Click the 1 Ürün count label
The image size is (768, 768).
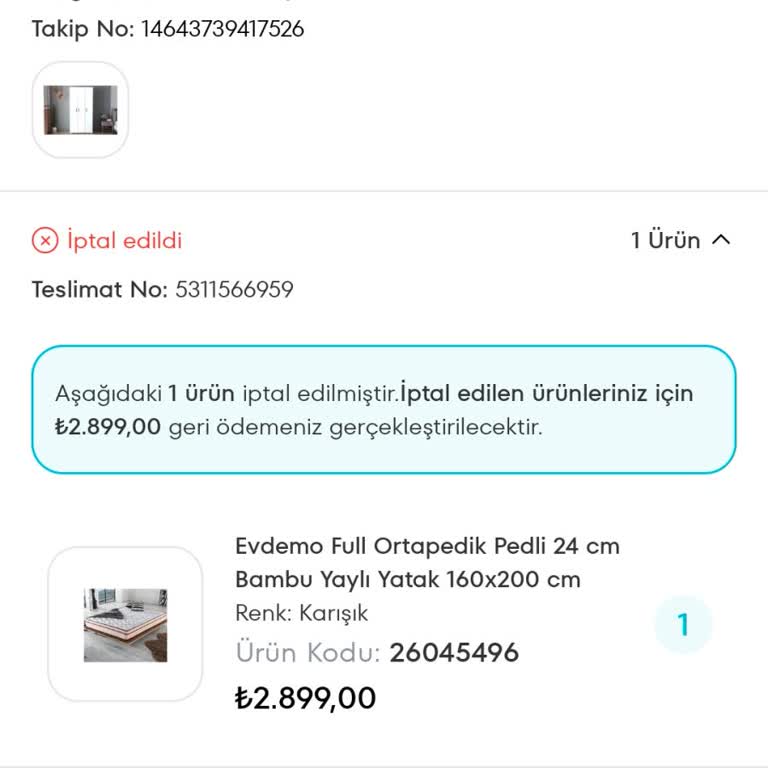[x=665, y=240]
